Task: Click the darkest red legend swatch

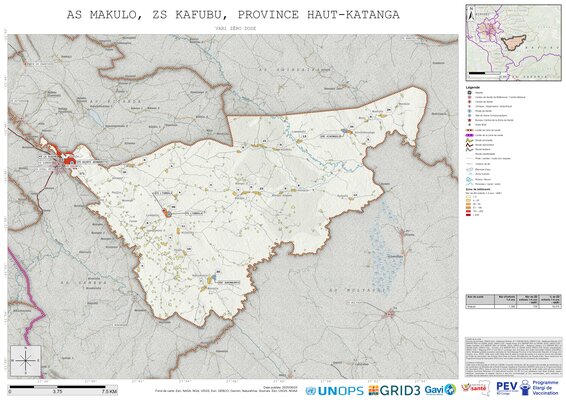Action: pos(469,215)
